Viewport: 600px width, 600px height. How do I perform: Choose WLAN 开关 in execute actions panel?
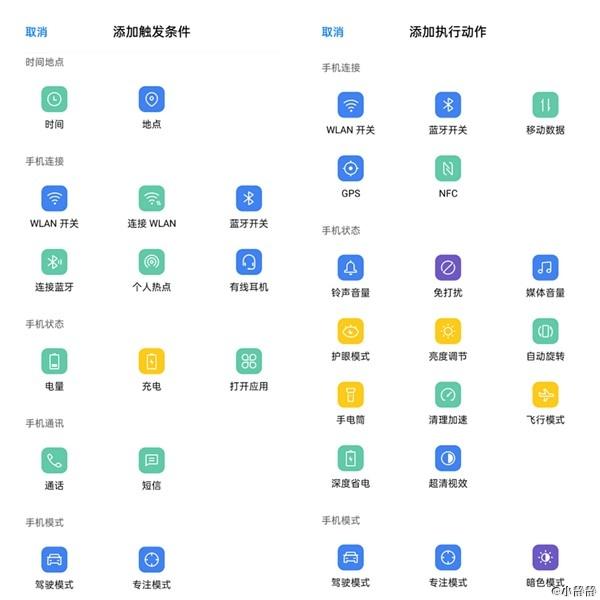tap(351, 105)
